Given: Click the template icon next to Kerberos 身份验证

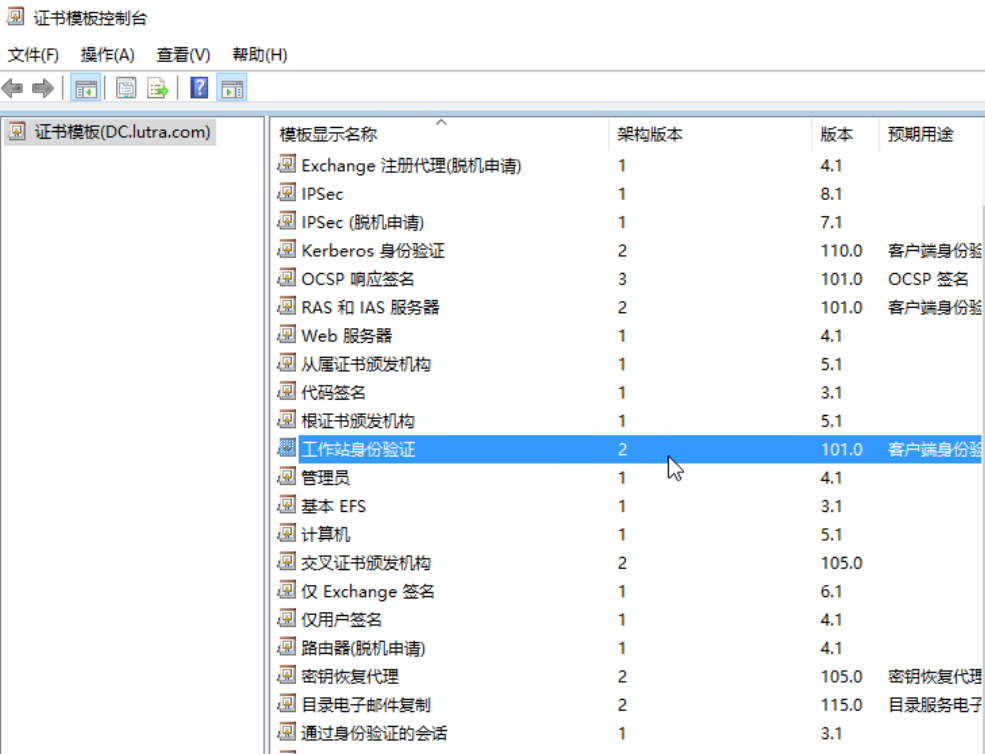Looking at the screenshot, I should [x=286, y=249].
